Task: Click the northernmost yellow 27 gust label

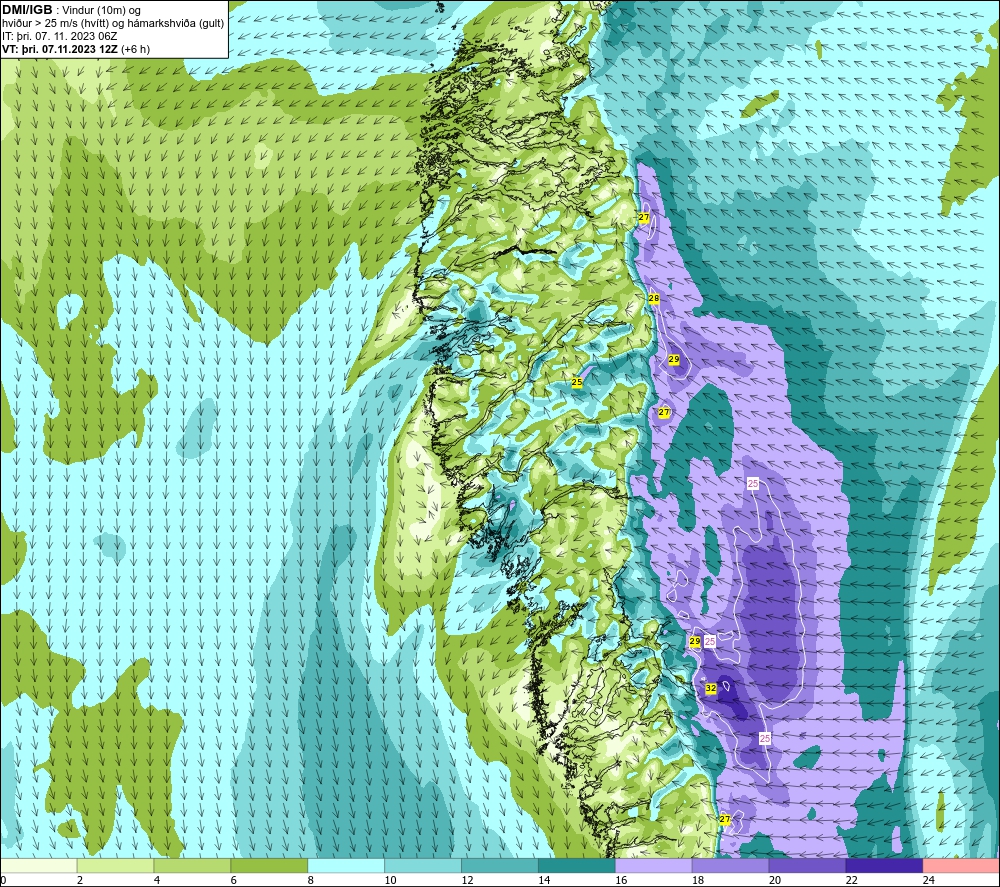Action: pos(643,217)
